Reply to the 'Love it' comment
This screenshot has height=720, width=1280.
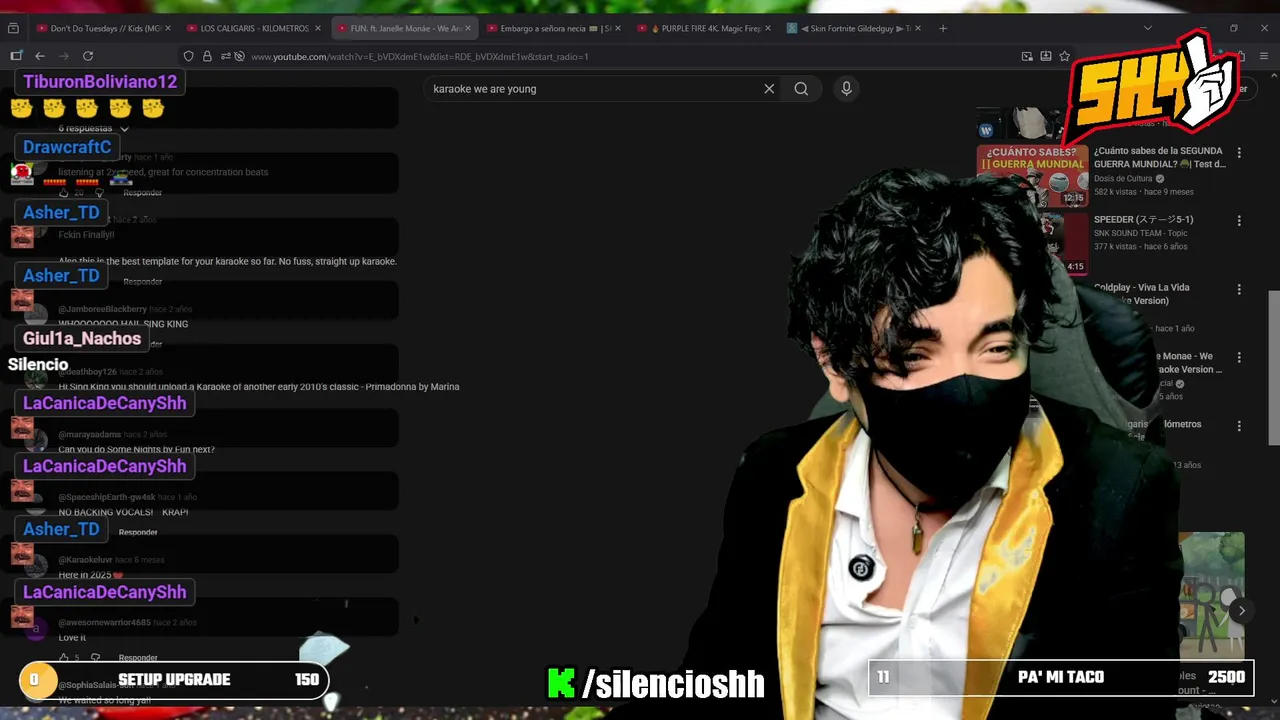coord(138,658)
